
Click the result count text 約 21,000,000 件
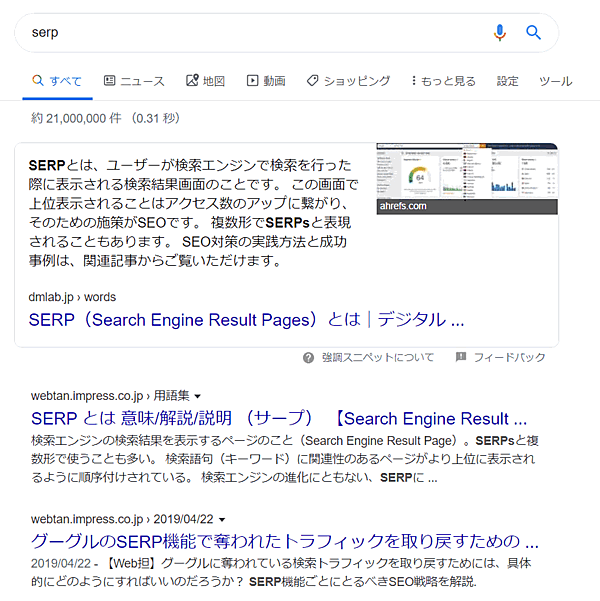tap(76, 118)
